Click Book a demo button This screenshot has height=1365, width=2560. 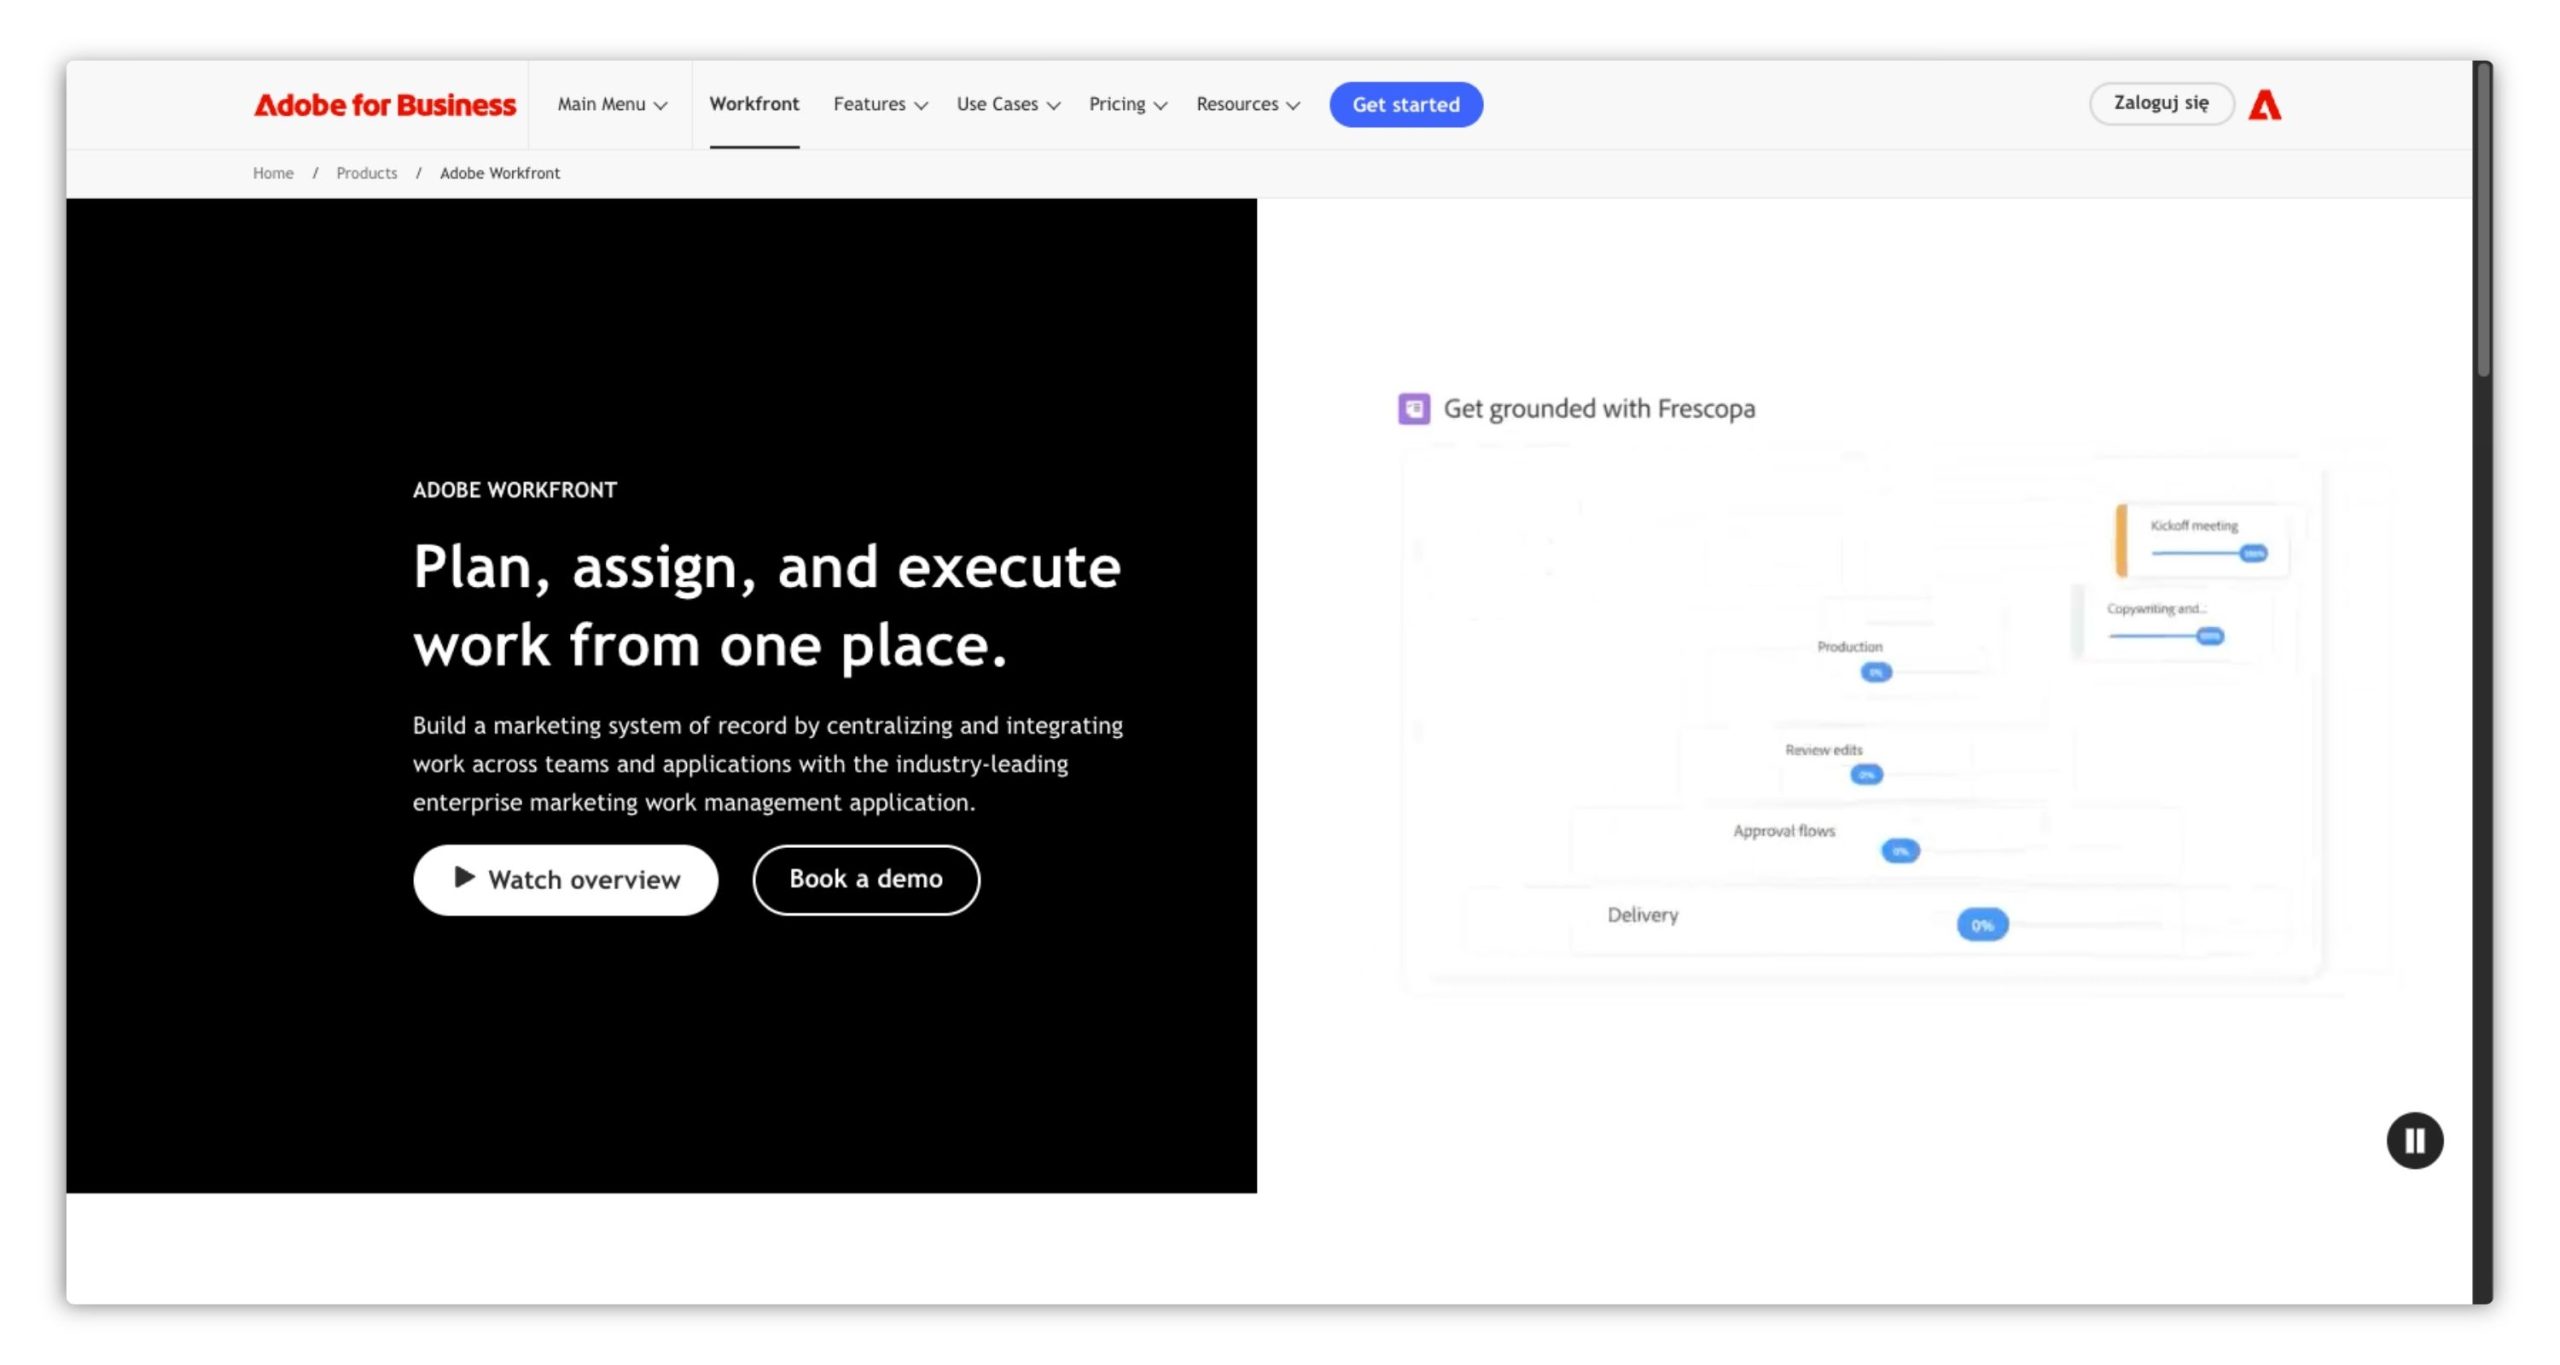click(x=865, y=879)
